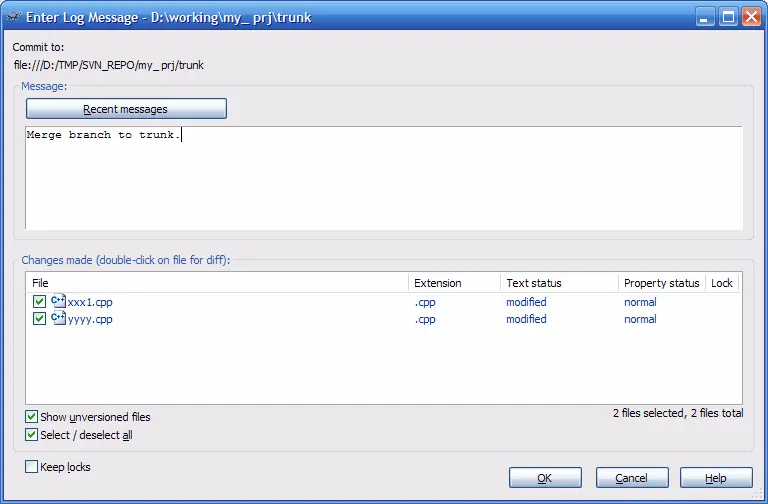Screen dimensions: 768x504
Task: Toggle Show unversioned files checkbox
Action: click(31, 417)
